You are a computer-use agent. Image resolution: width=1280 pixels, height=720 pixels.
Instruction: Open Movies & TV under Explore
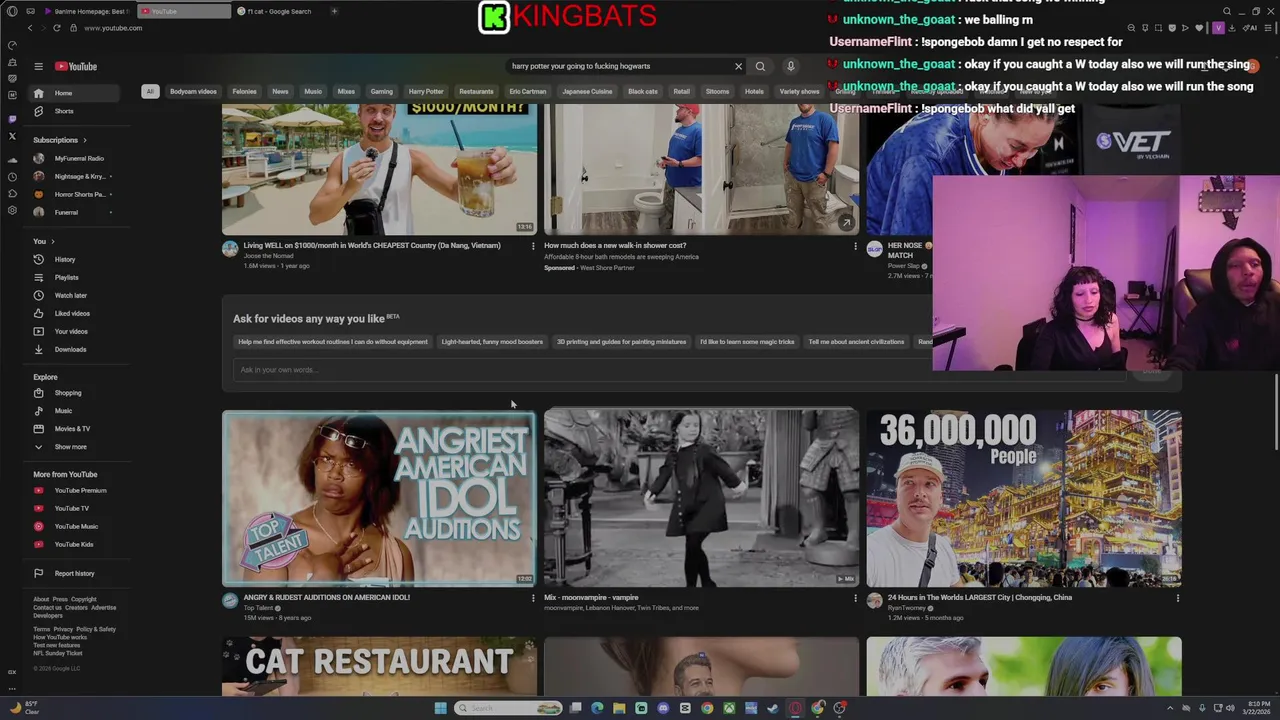[x=76, y=429]
